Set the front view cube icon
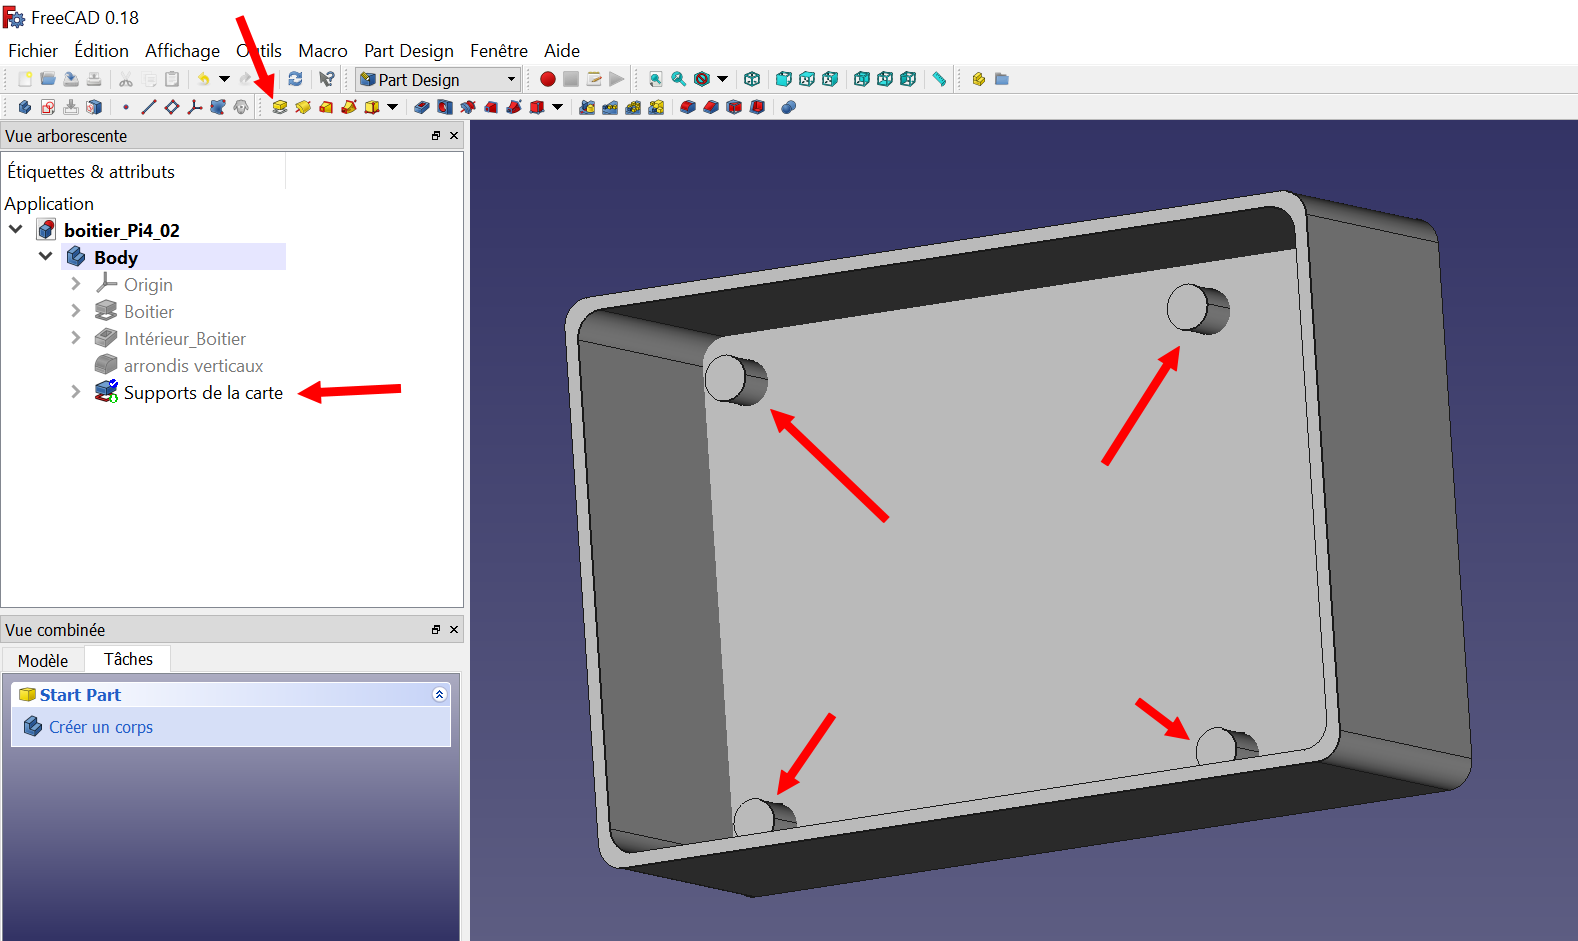 pos(784,79)
